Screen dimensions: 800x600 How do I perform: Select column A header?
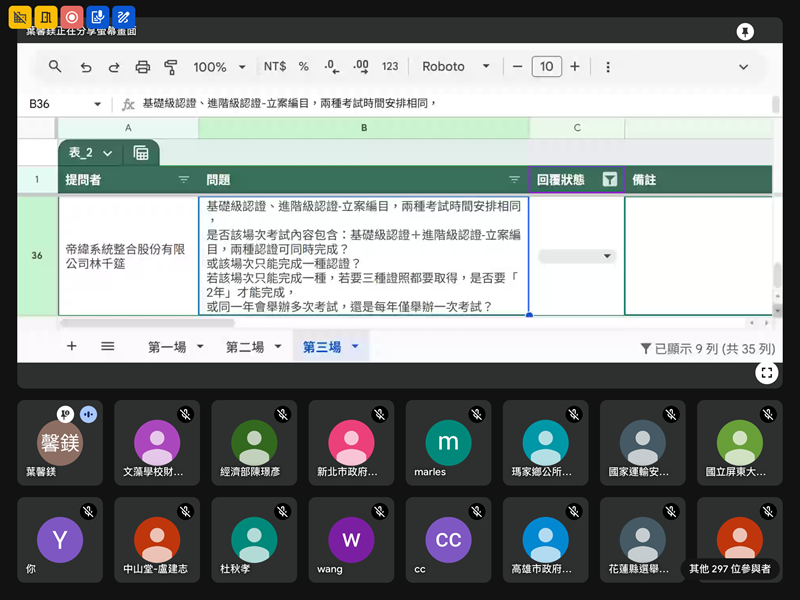[128, 128]
